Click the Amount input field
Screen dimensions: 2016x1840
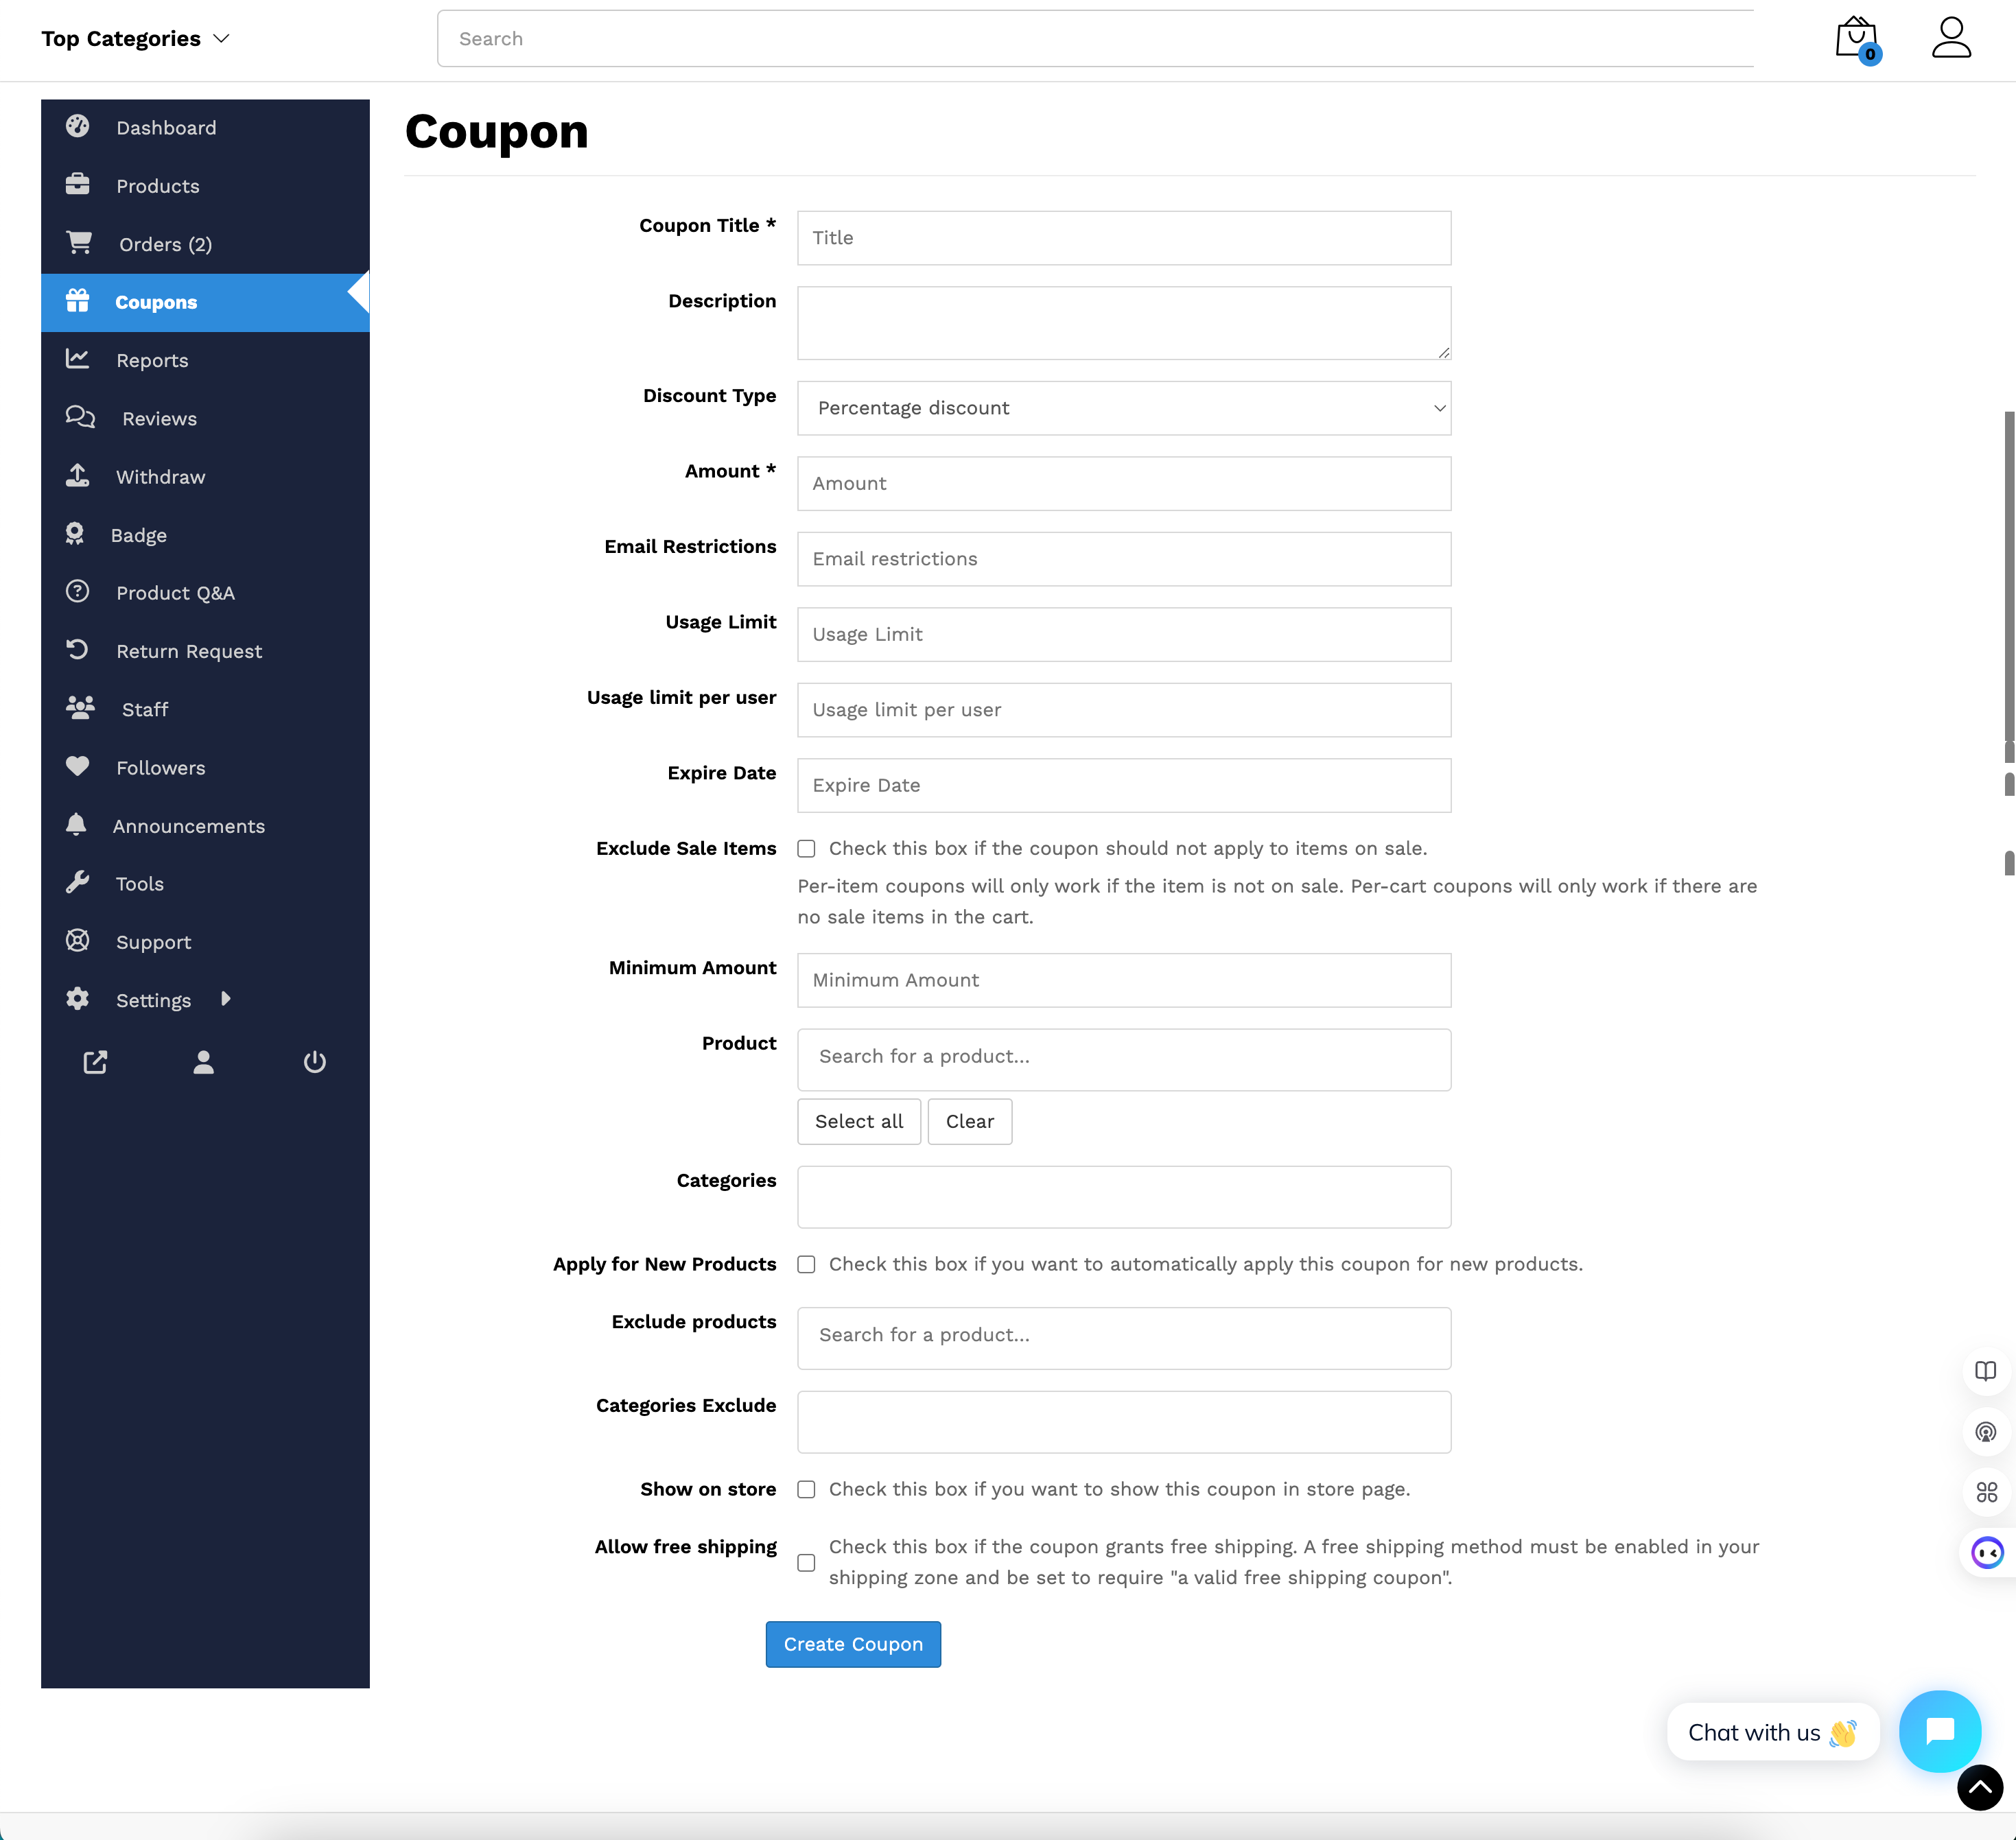[1124, 484]
